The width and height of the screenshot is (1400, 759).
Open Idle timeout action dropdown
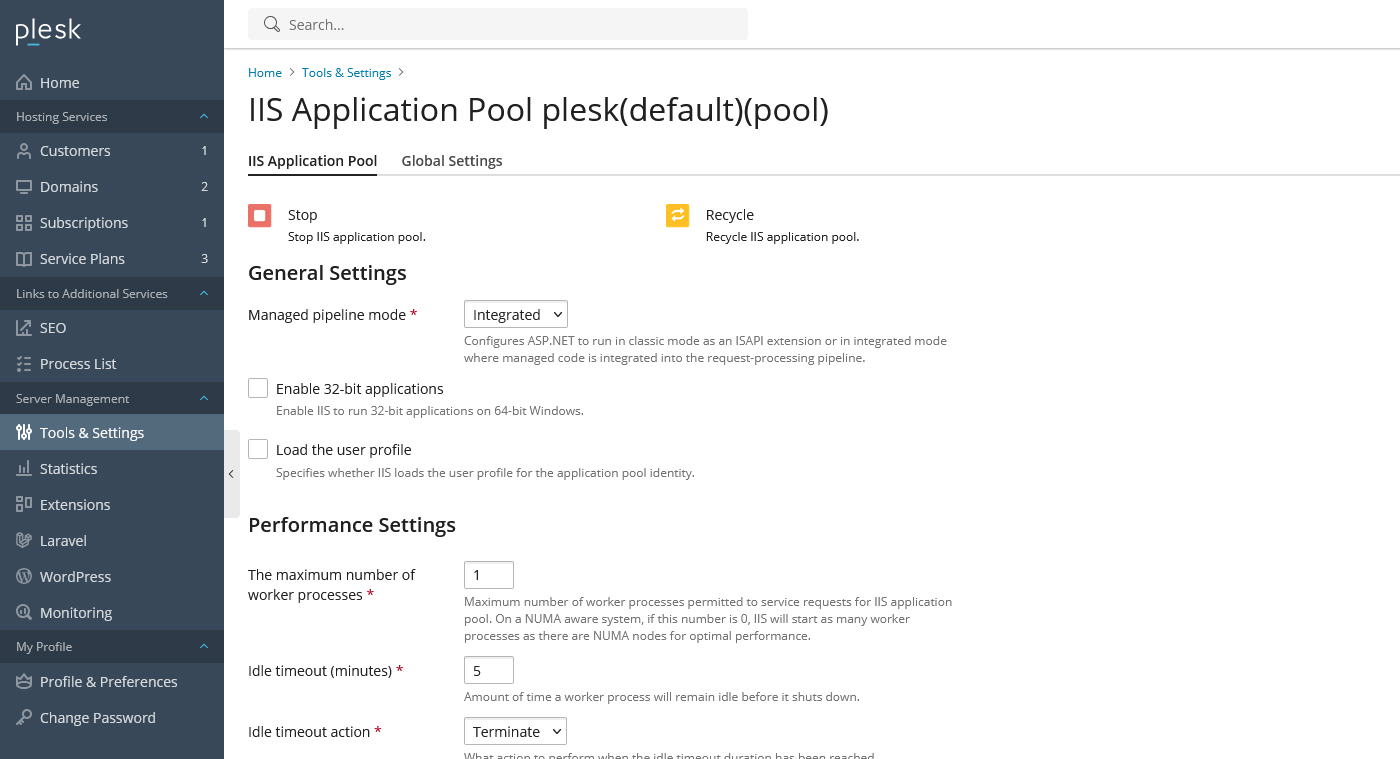[515, 732]
